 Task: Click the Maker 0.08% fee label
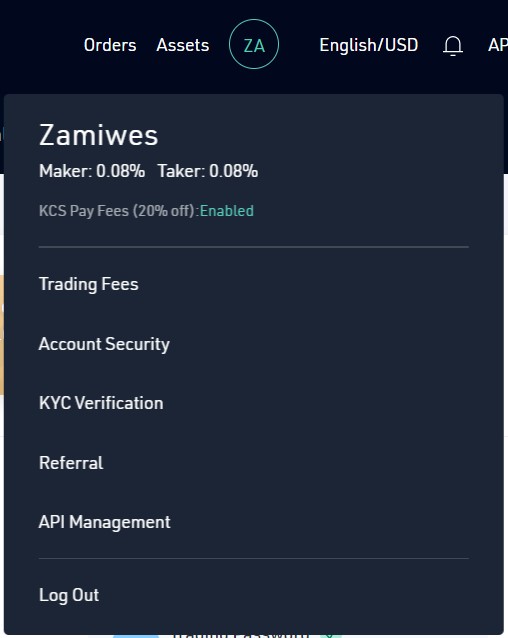(92, 171)
